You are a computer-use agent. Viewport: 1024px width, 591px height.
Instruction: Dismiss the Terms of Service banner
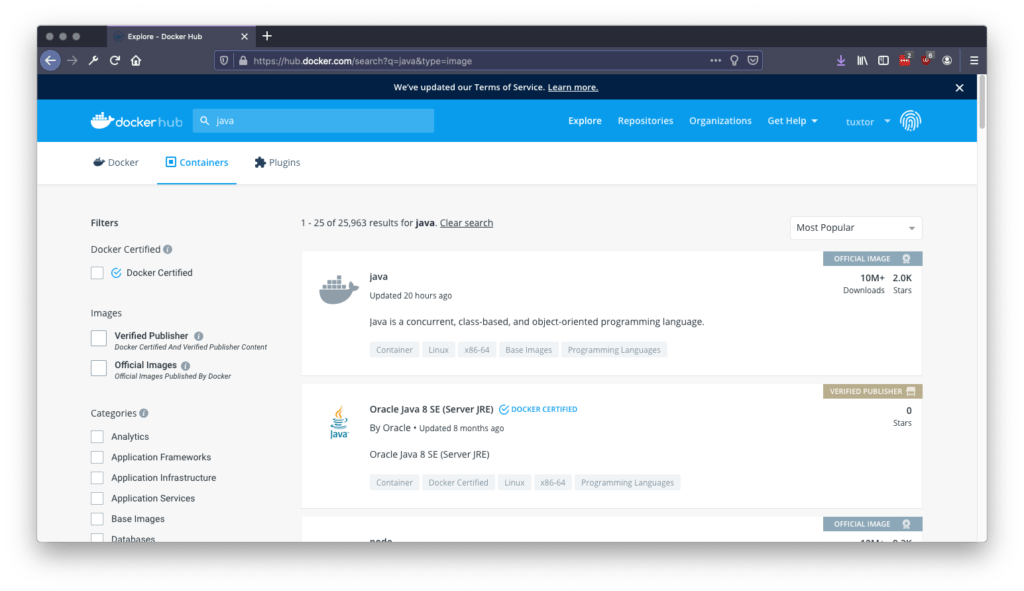pos(959,88)
